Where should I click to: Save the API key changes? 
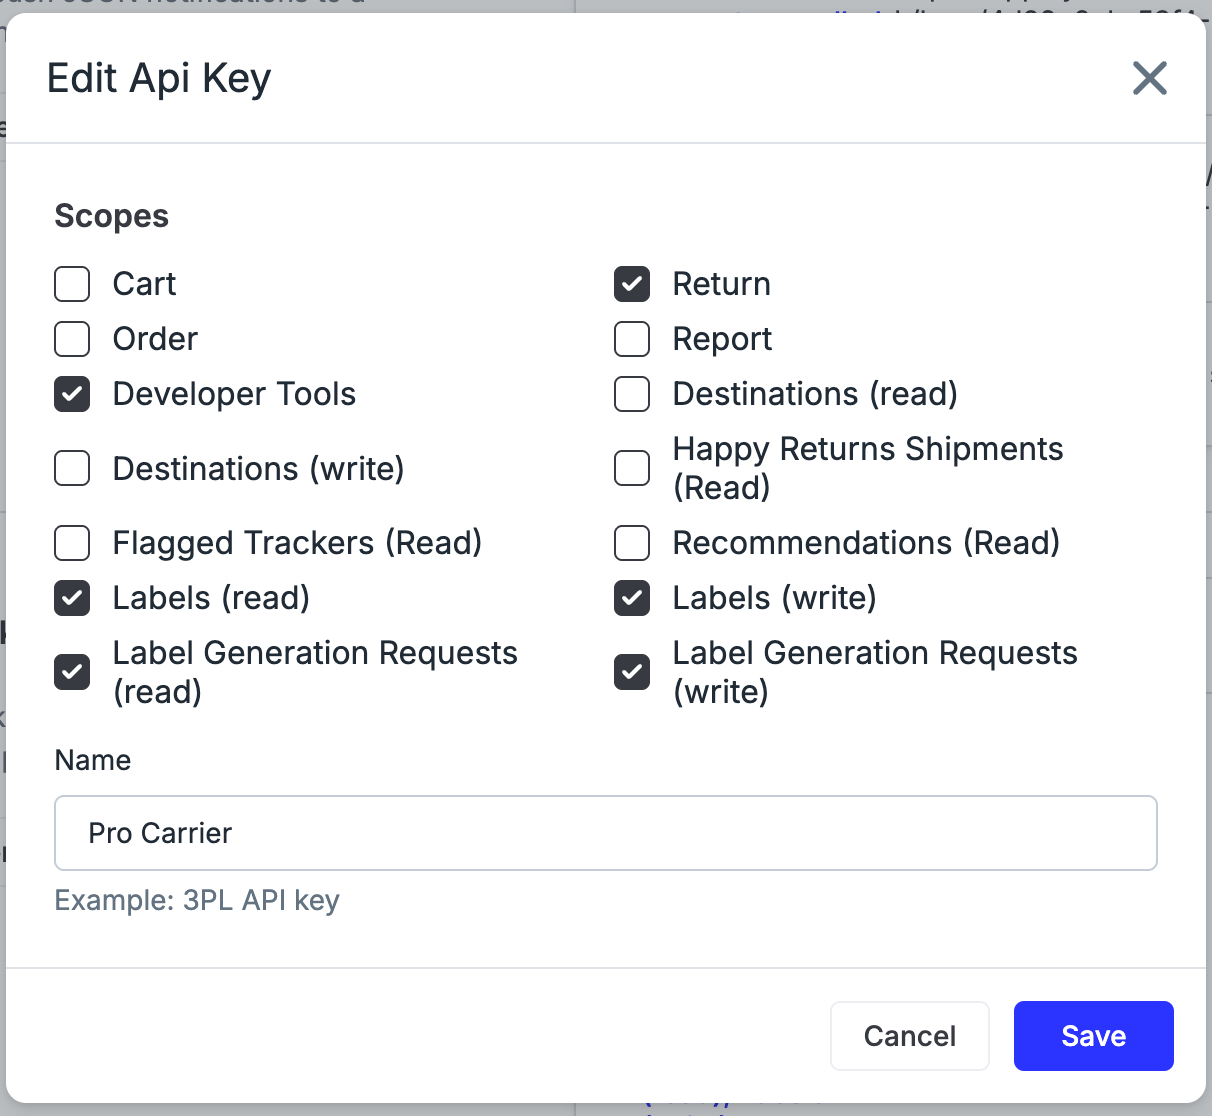pos(1093,1036)
